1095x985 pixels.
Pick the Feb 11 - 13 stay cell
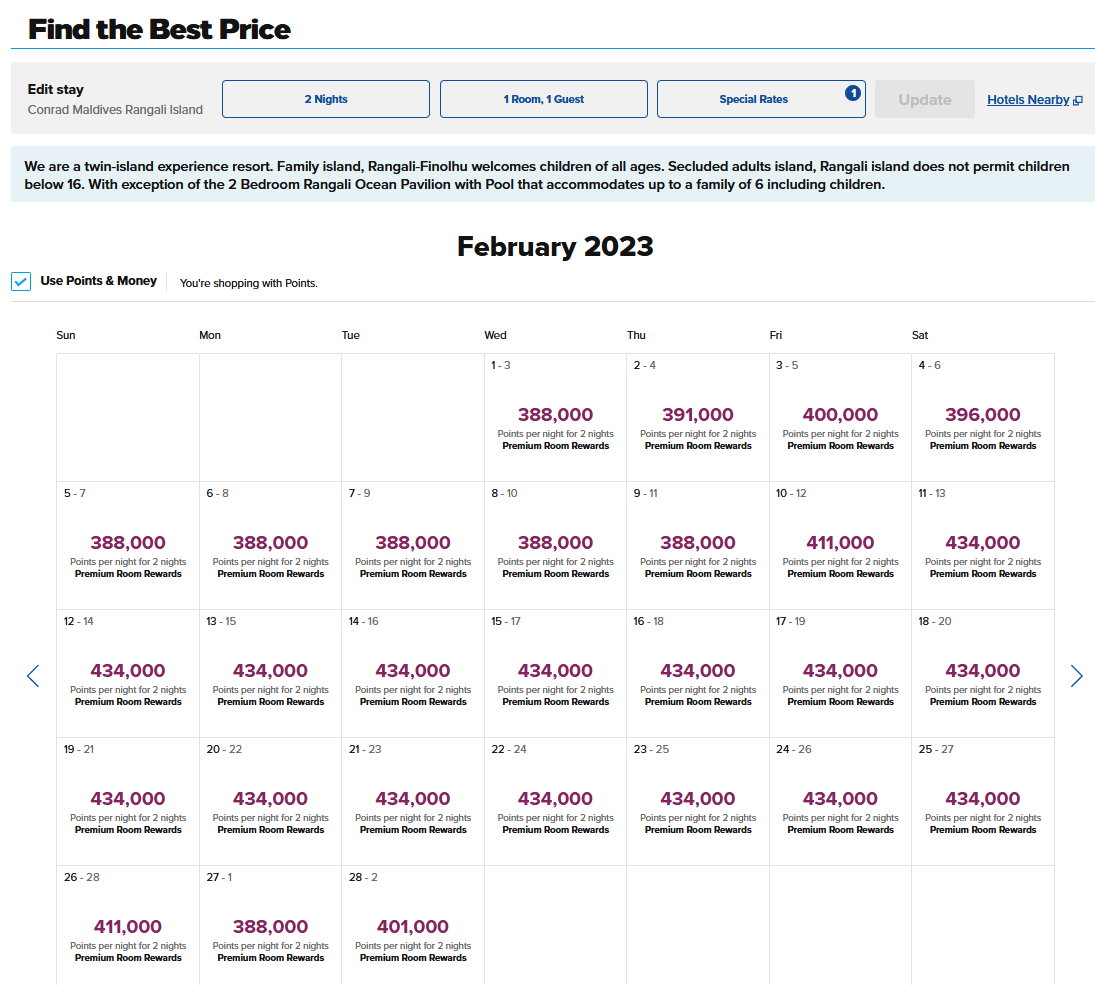[x=983, y=546]
